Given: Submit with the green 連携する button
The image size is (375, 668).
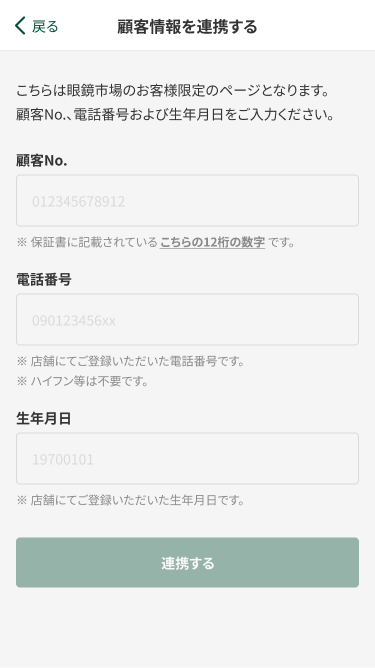Looking at the screenshot, I should tap(188, 562).
